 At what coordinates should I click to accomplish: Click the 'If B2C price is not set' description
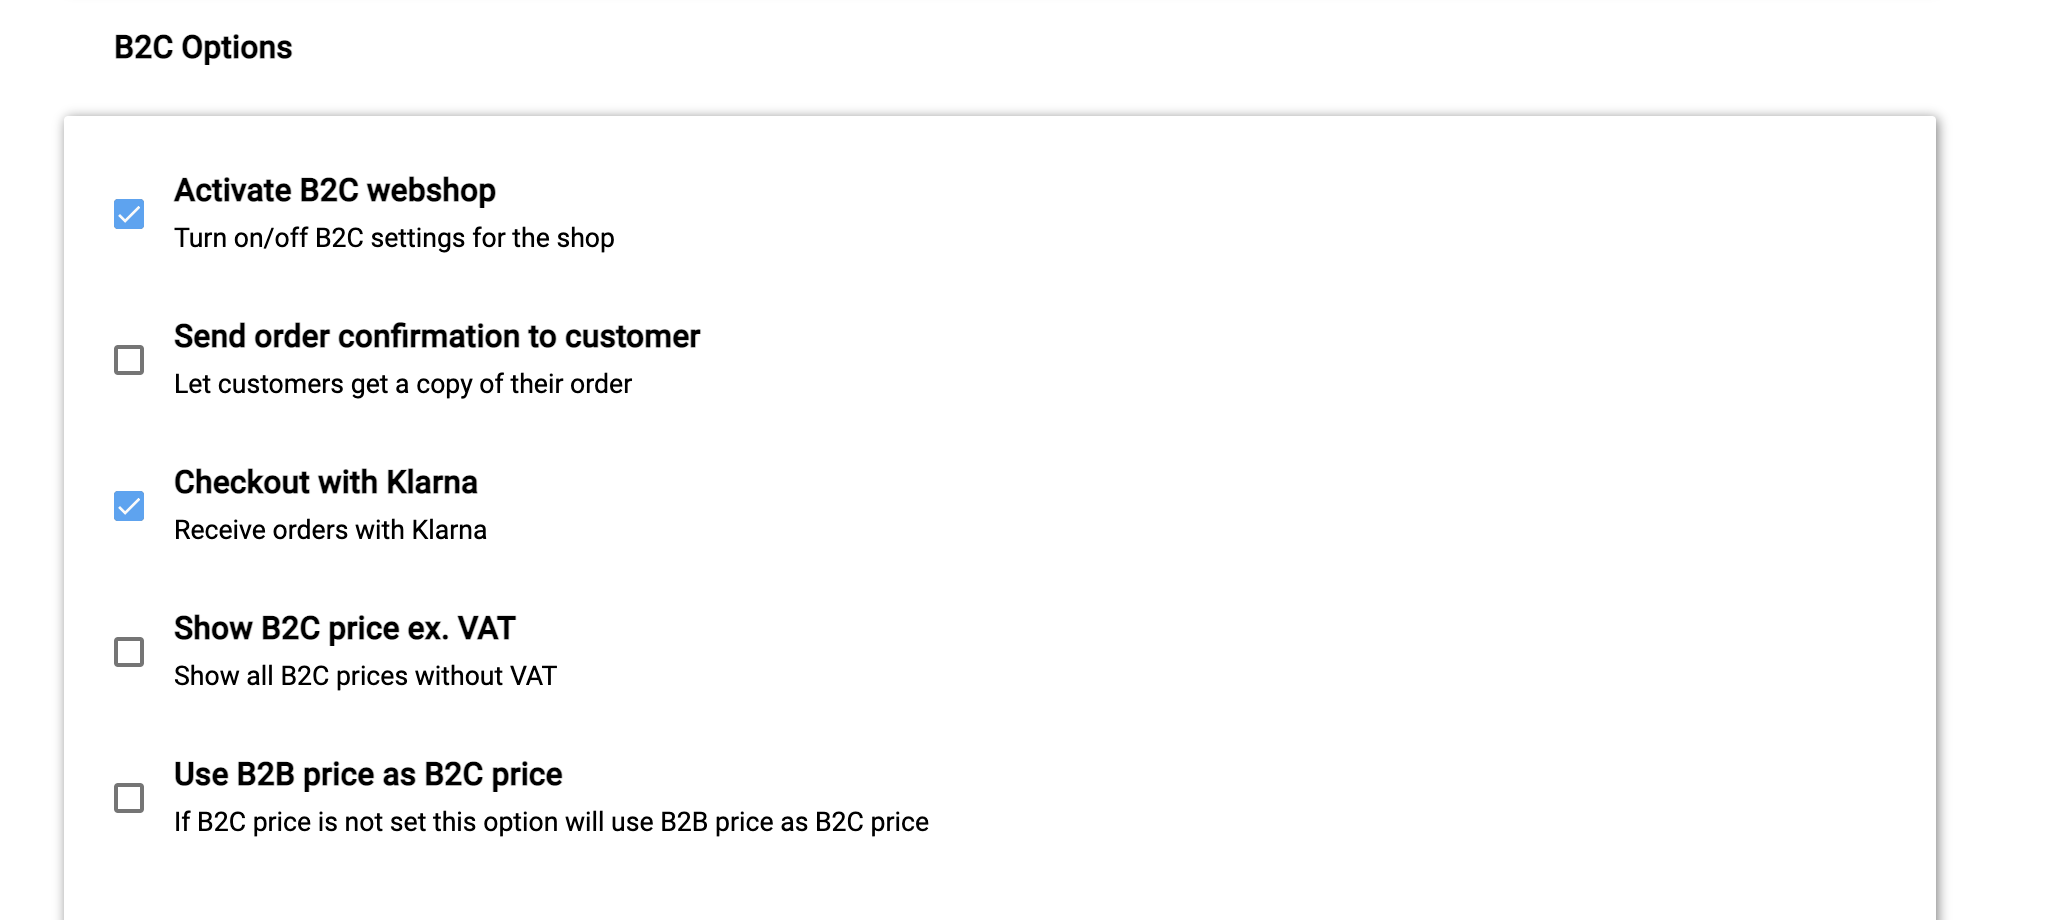pos(550,822)
